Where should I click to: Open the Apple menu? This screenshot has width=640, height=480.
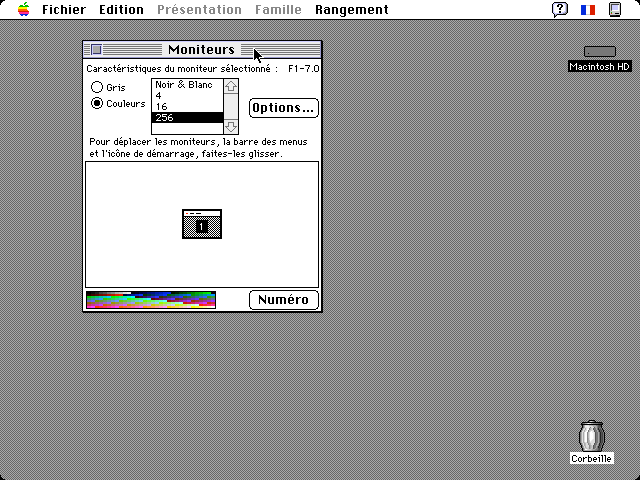click(x=24, y=9)
